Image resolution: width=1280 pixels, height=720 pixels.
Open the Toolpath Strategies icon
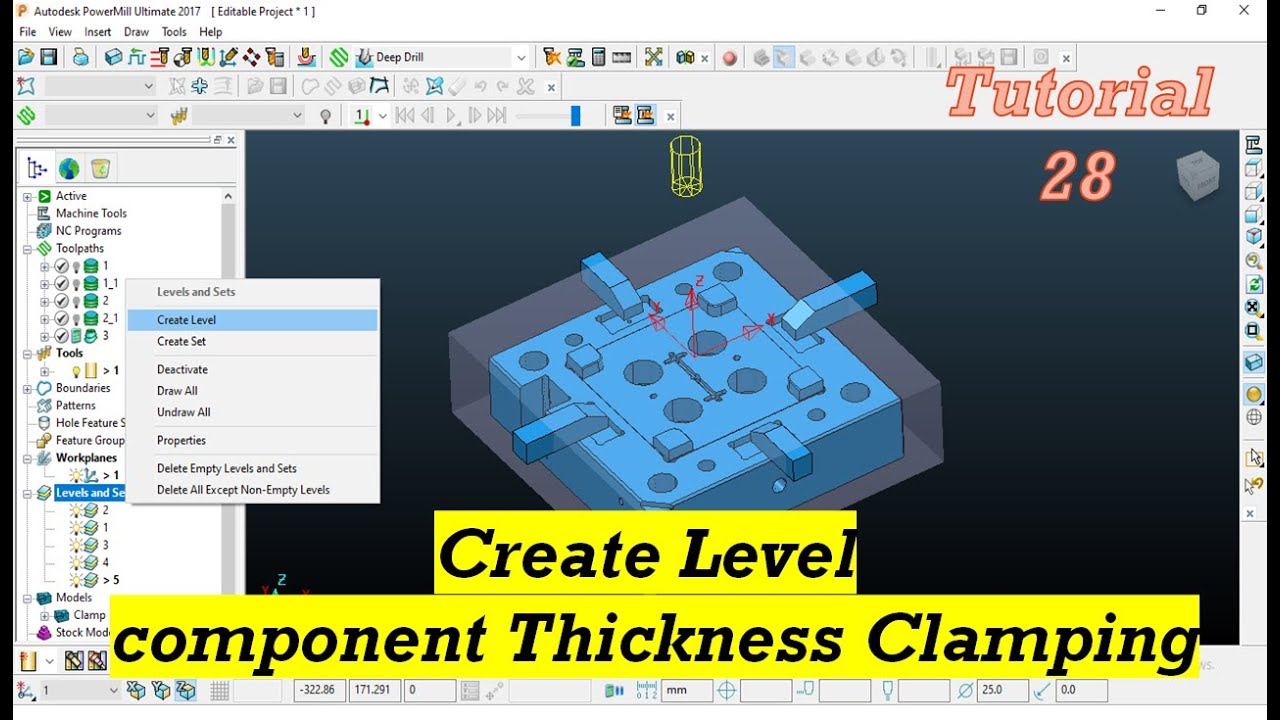coord(338,57)
